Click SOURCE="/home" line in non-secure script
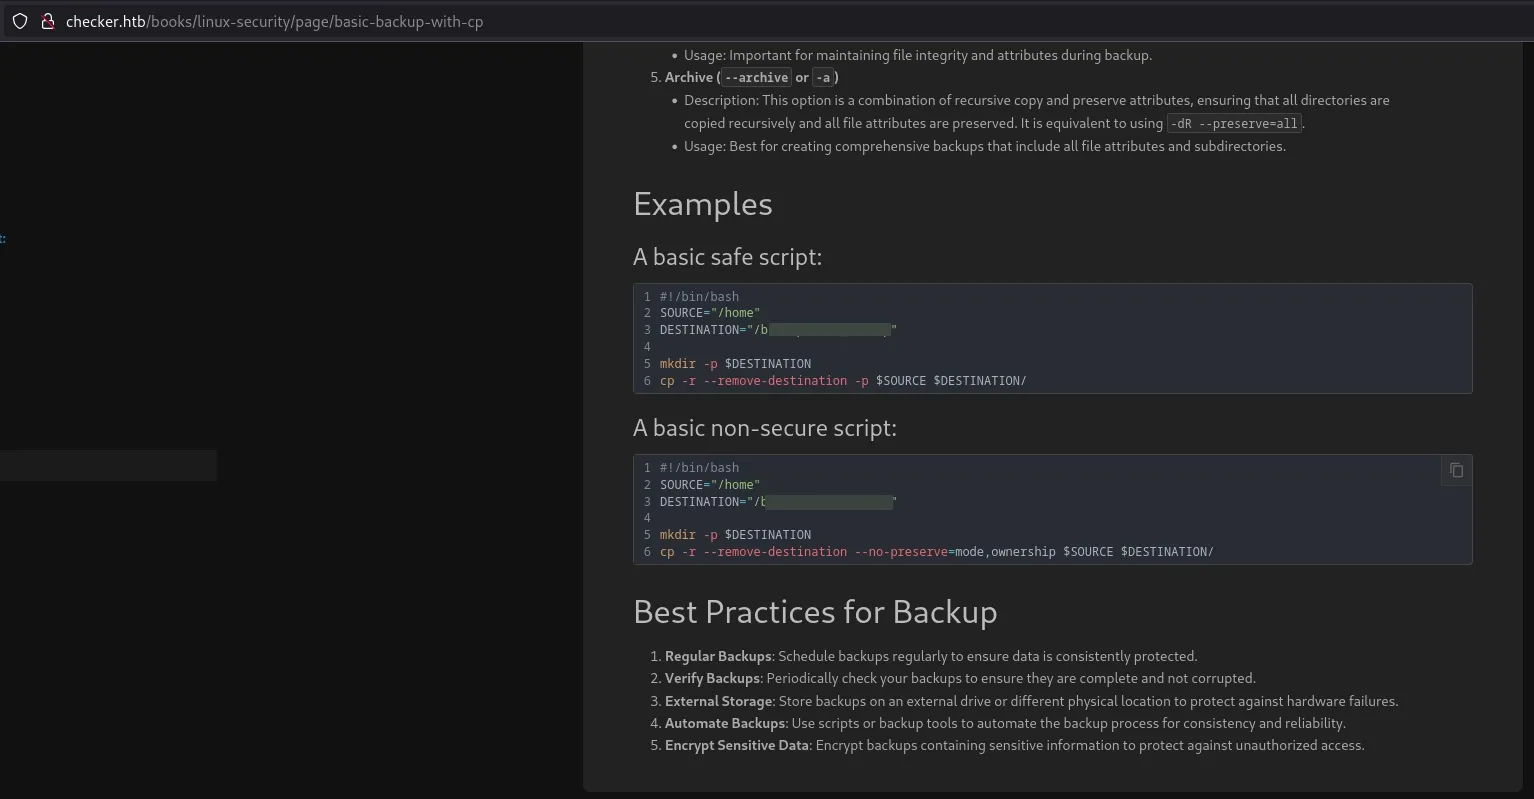 [x=710, y=485]
